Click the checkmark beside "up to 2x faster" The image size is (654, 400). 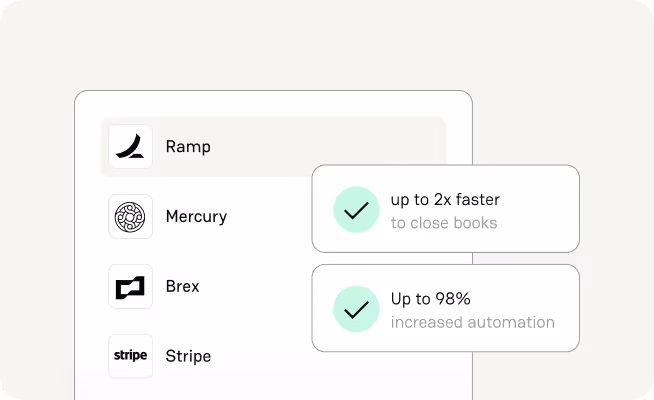coord(355,209)
